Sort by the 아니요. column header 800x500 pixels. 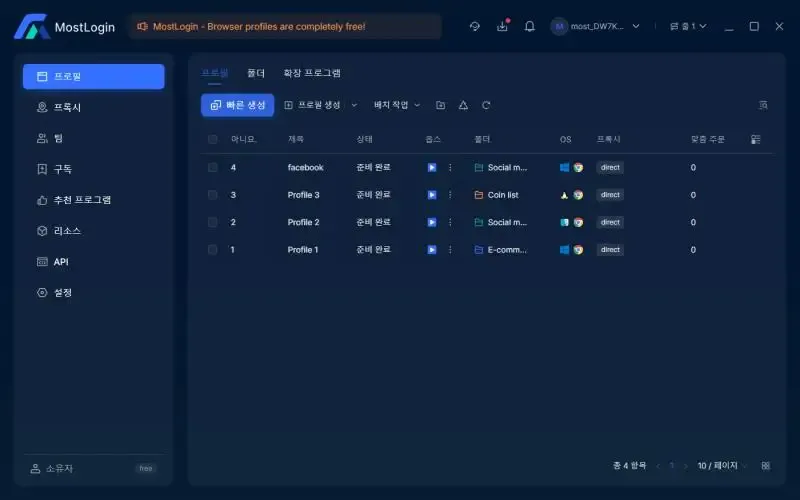pos(243,139)
